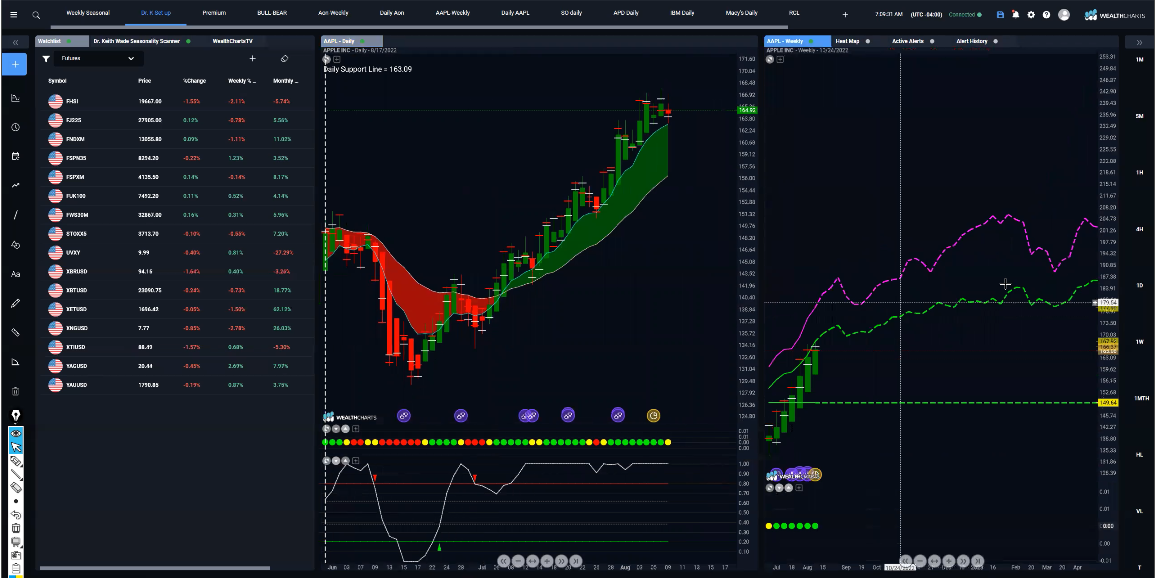The height and width of the screenshot is (578, 1155).
Task: Open the clock icon in left sidebar
Action: (x=15, y=127)
